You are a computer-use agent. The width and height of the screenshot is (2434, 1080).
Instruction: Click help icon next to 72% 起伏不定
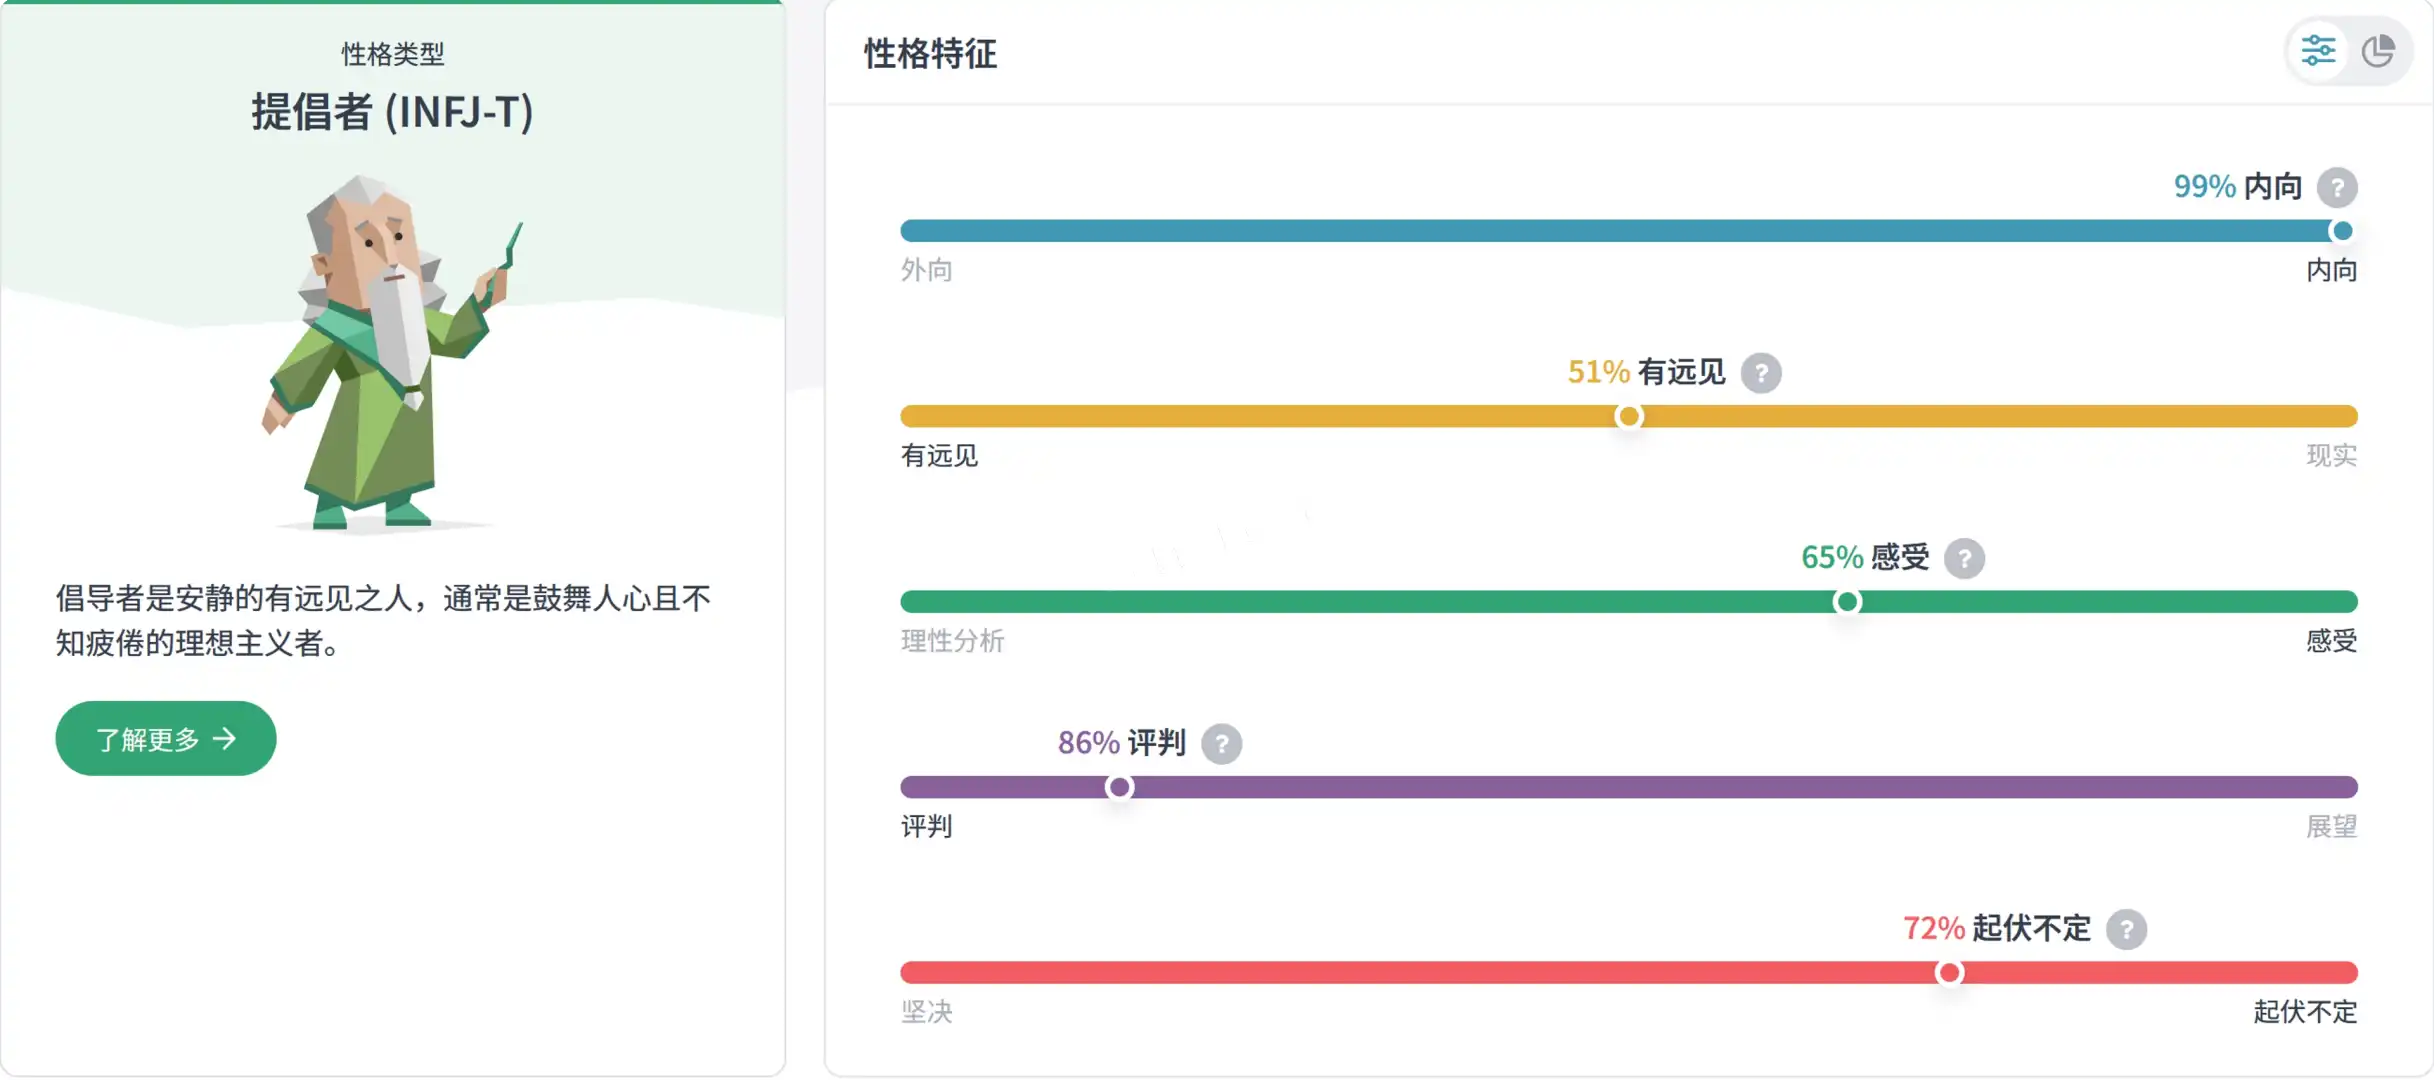pyautogui.click(x=2126, y=929)
